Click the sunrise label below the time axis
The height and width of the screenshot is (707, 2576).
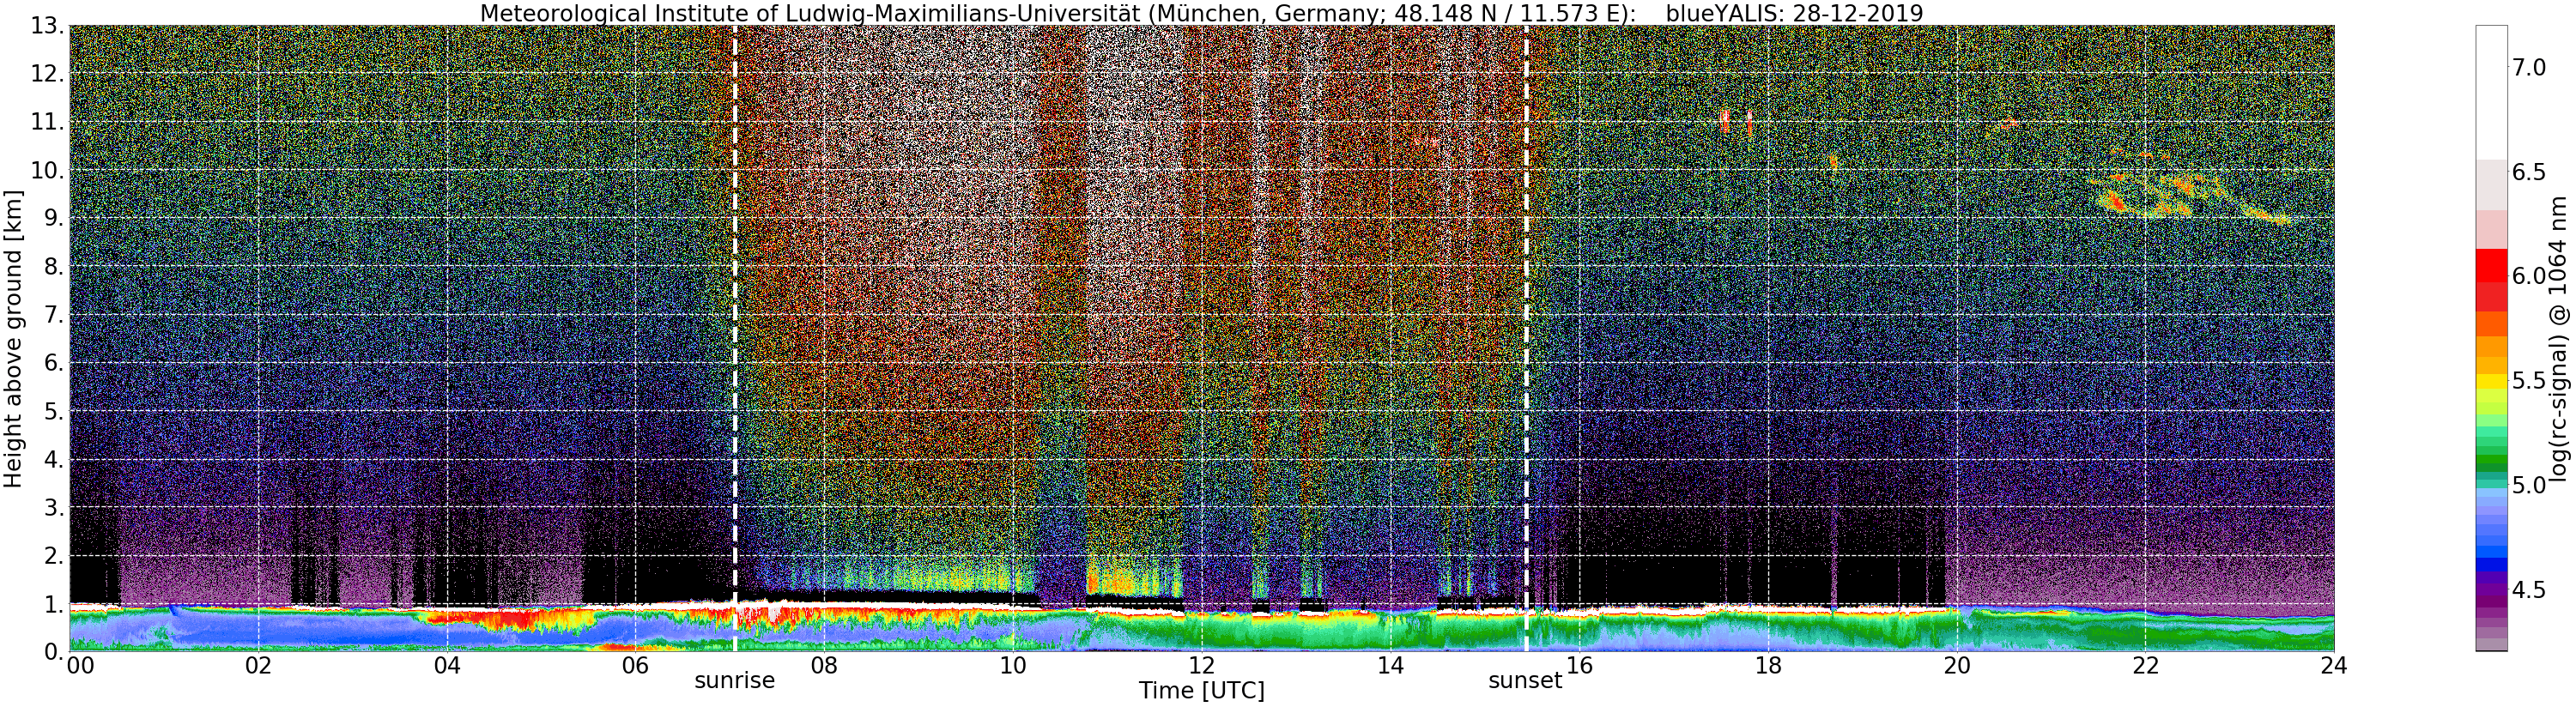click(734, 681)
